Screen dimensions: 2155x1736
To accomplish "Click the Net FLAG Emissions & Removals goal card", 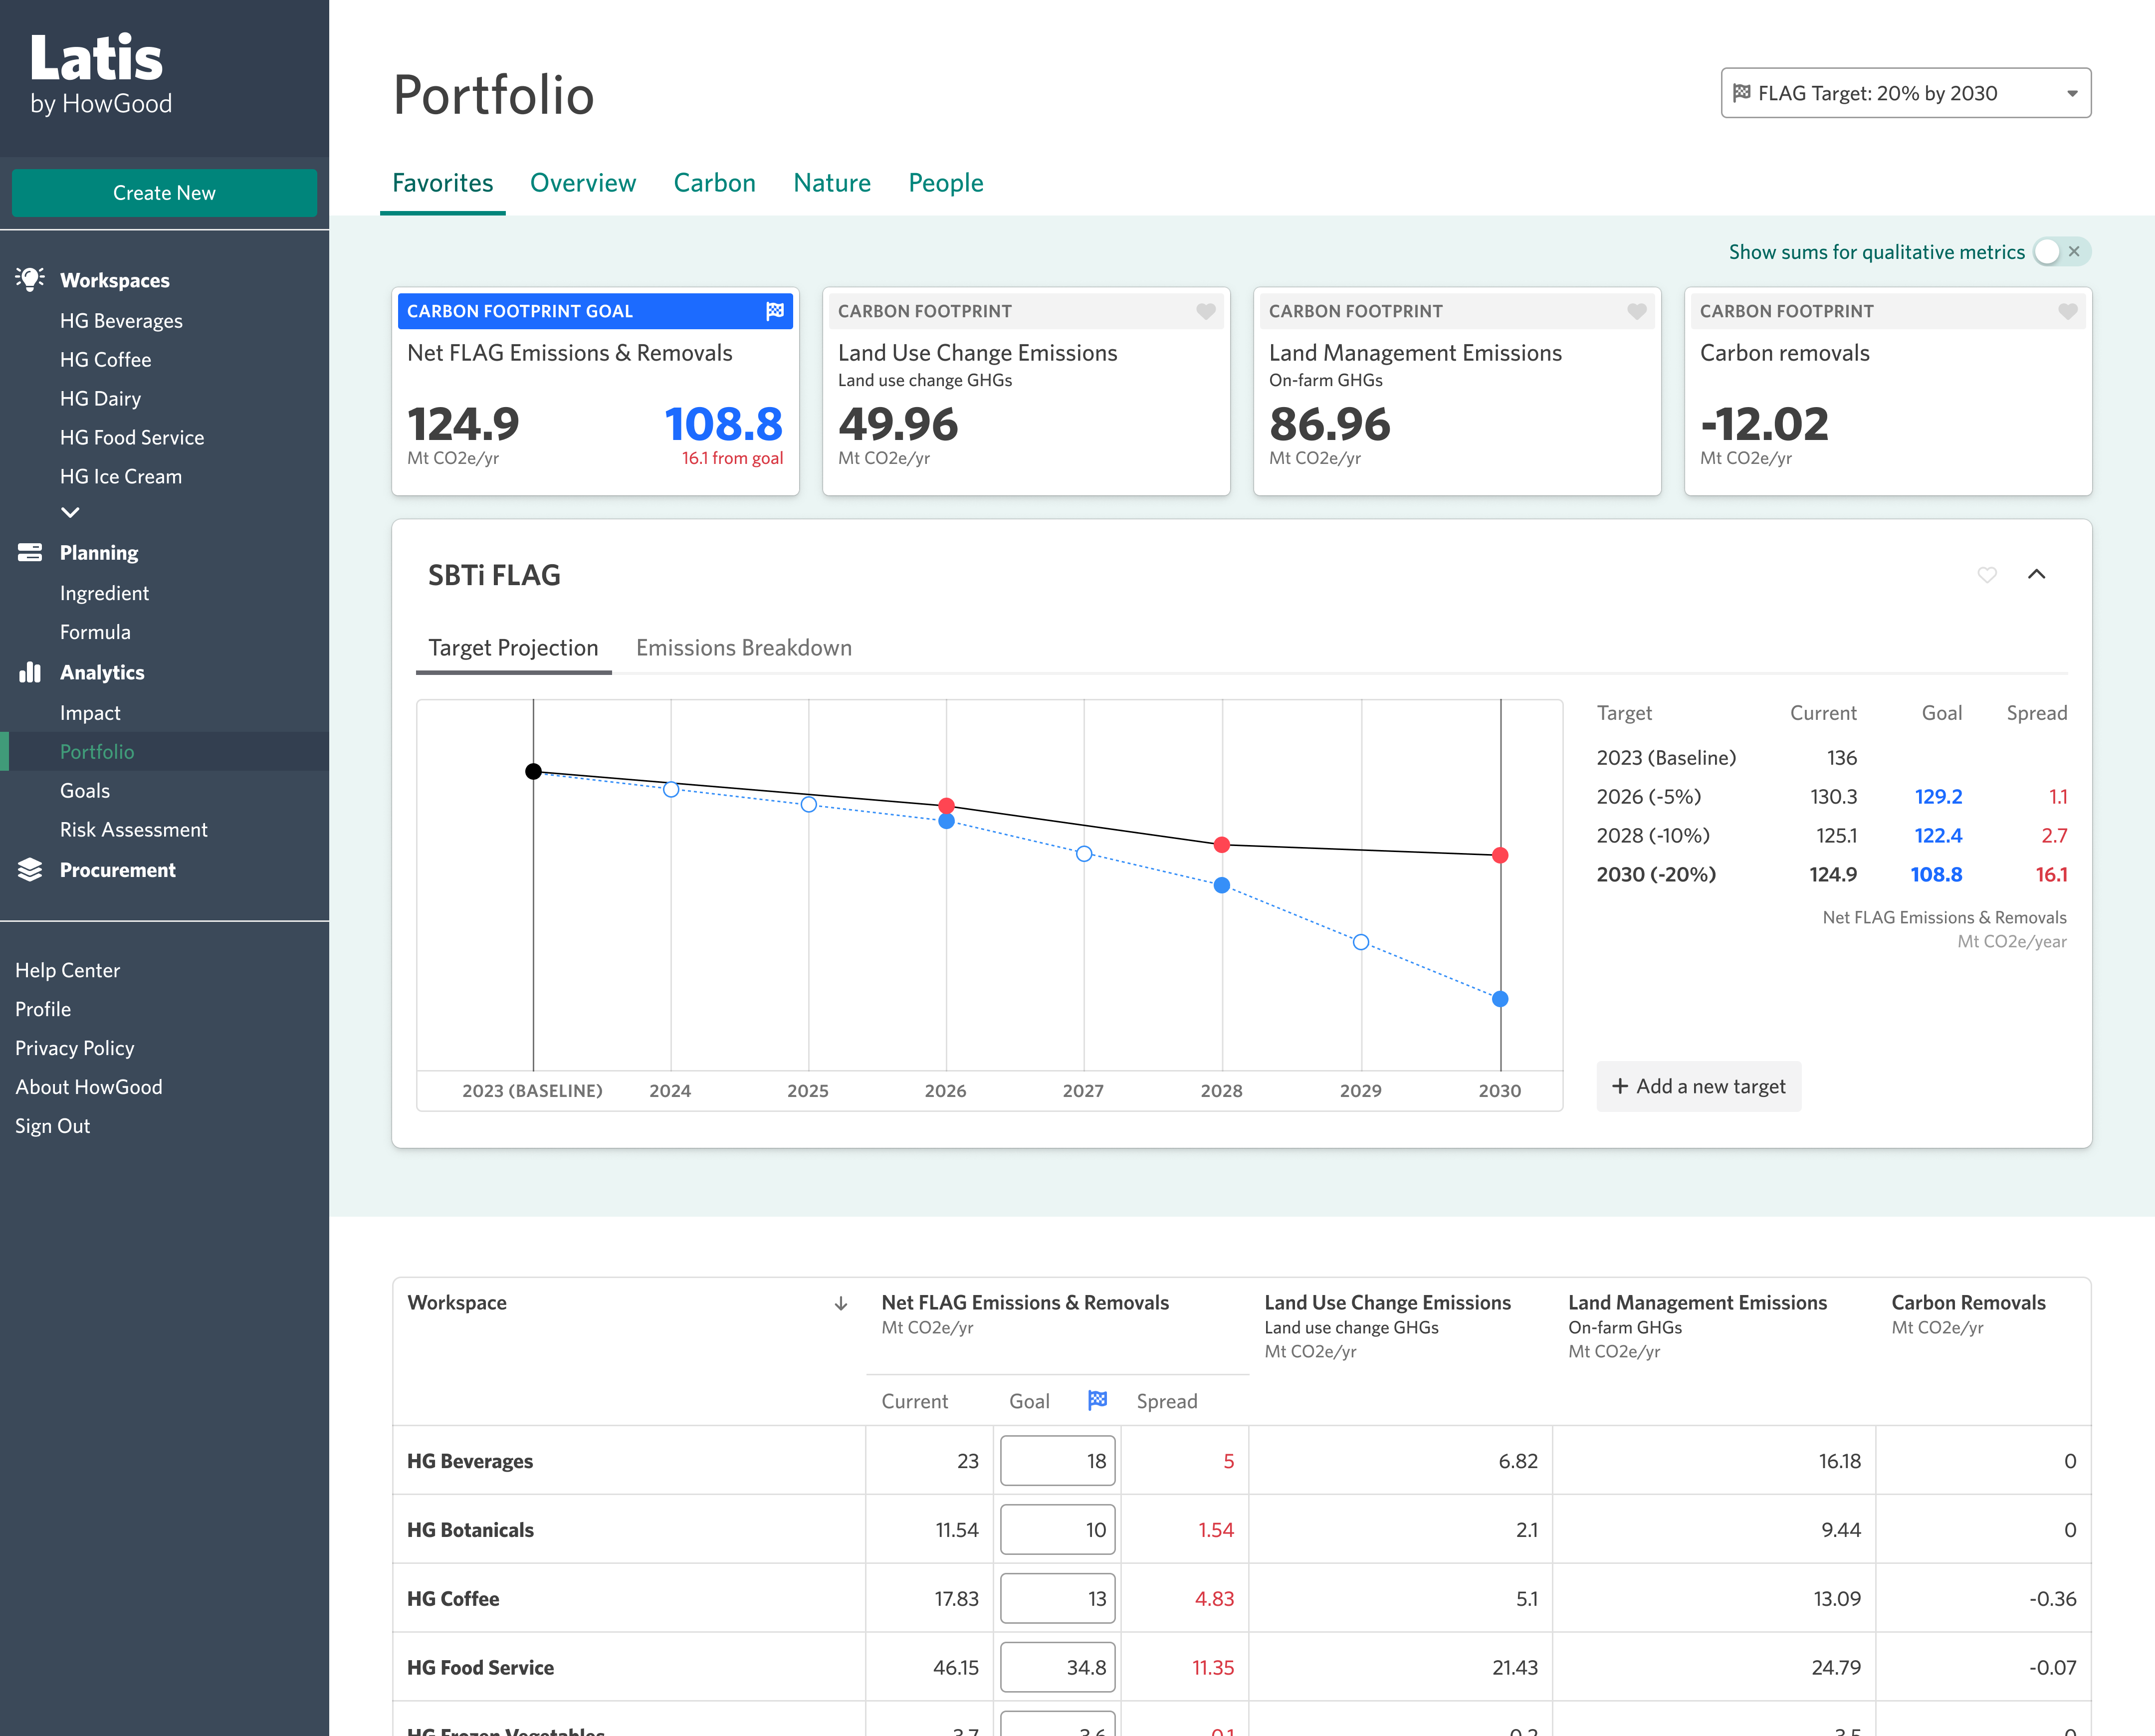I will pos(595,392).
